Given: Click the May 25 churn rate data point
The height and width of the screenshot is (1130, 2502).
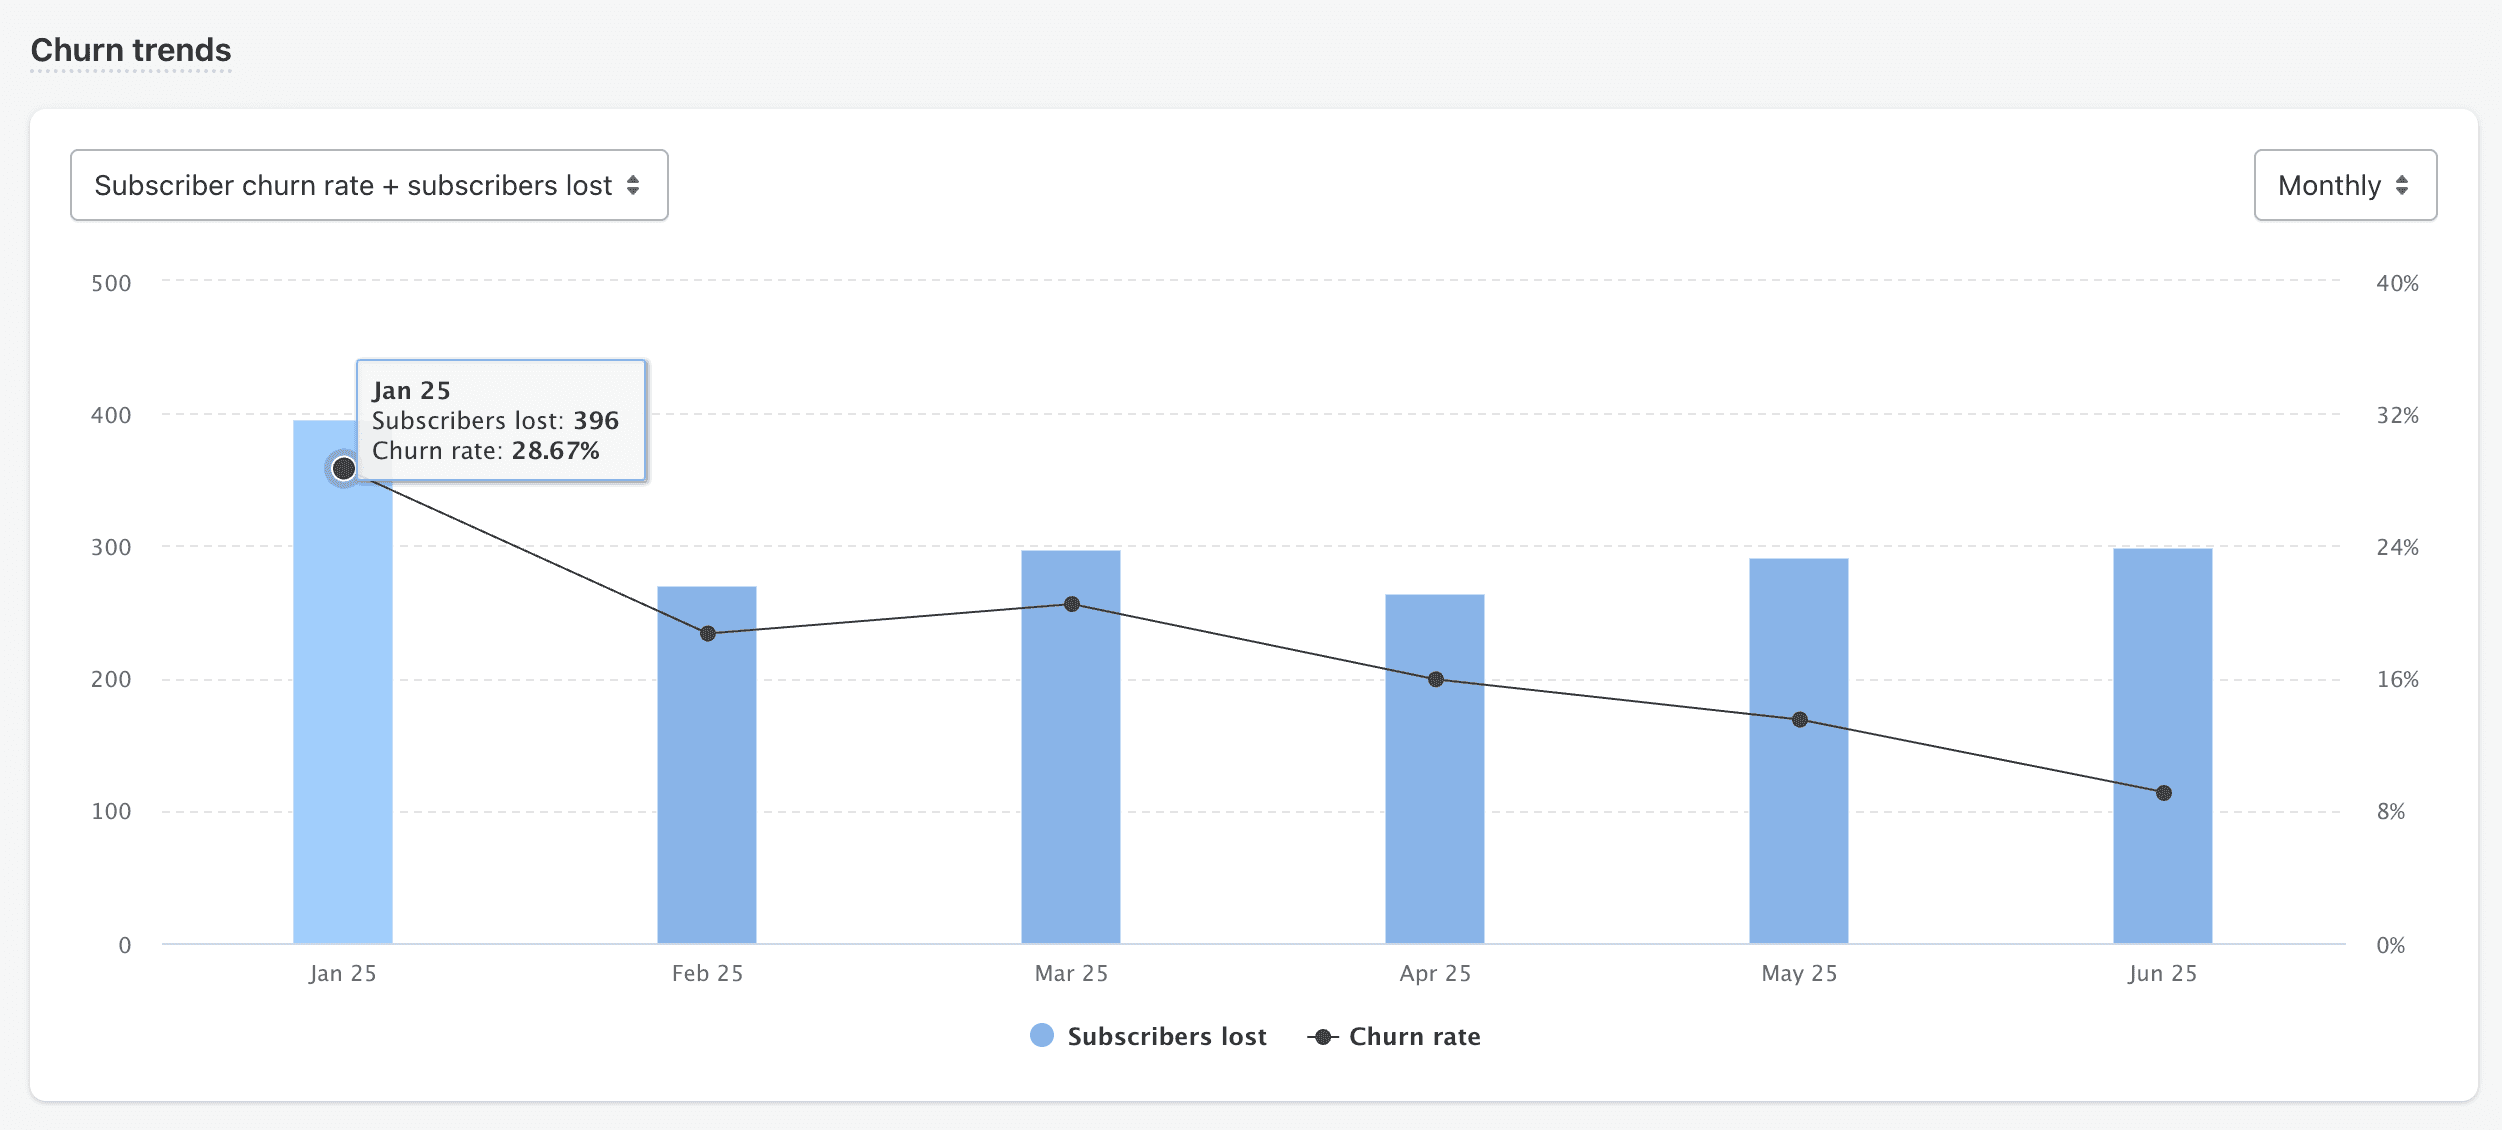Looking at the screenshot, I should pyautogui.click(x=1800, y=720).
